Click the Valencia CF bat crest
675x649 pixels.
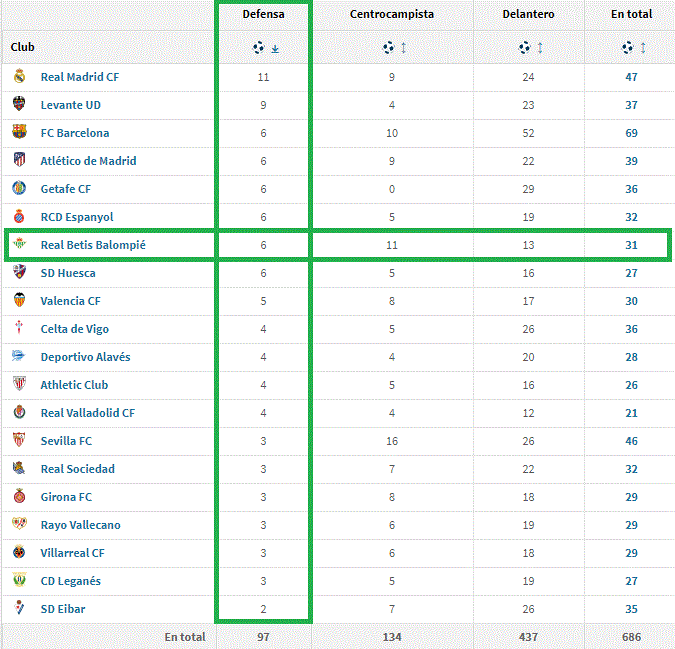point(19,301)
